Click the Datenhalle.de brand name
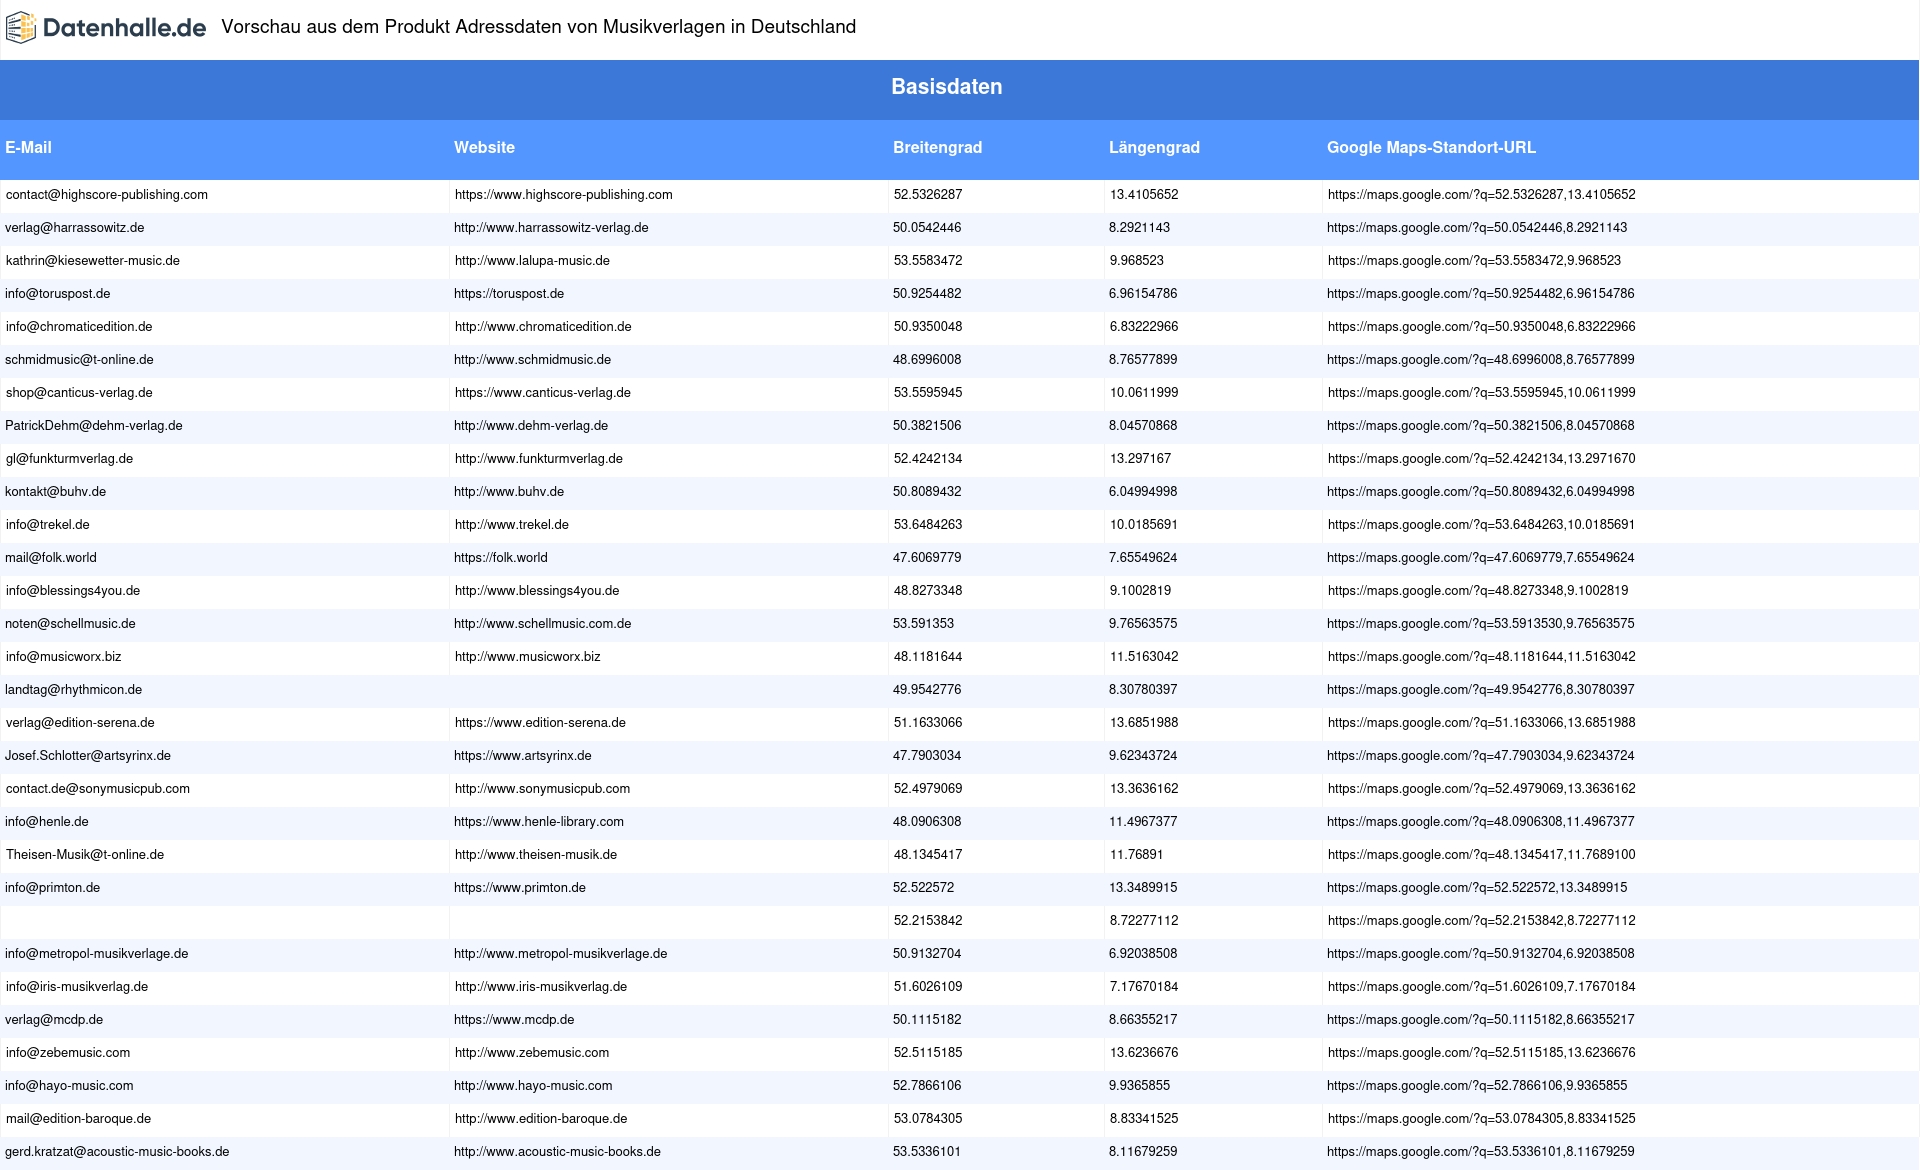1920x1170 pixels. (125, 28)
